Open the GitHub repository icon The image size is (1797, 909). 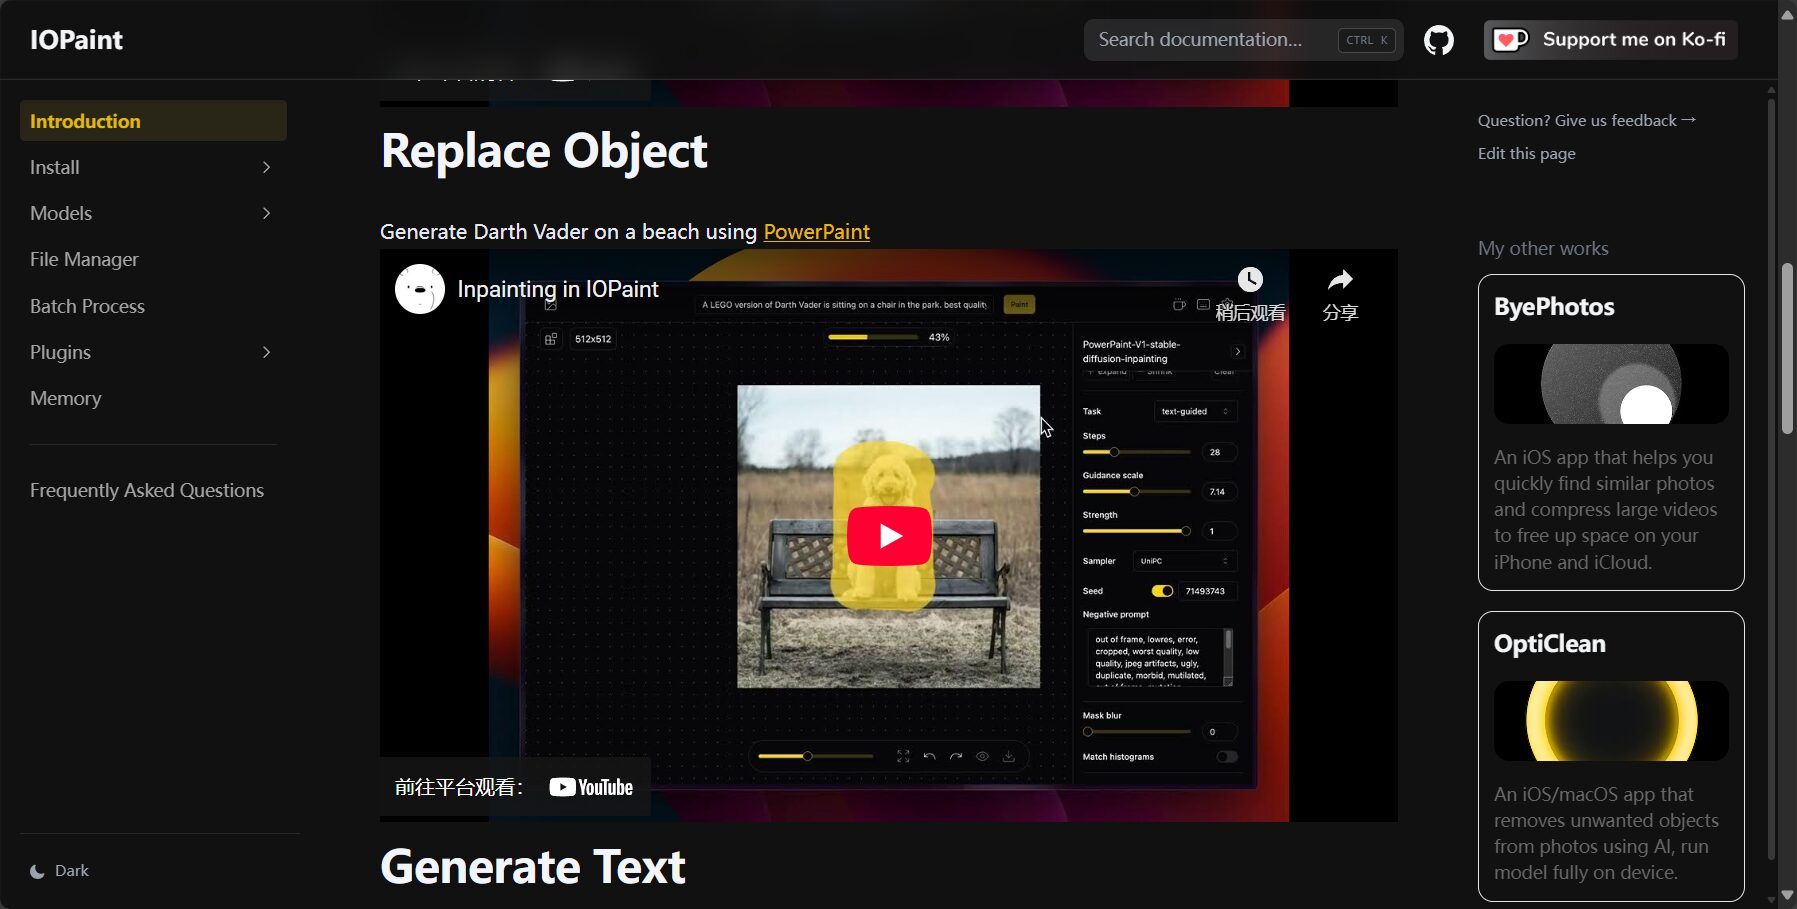tap(1439, 40)
